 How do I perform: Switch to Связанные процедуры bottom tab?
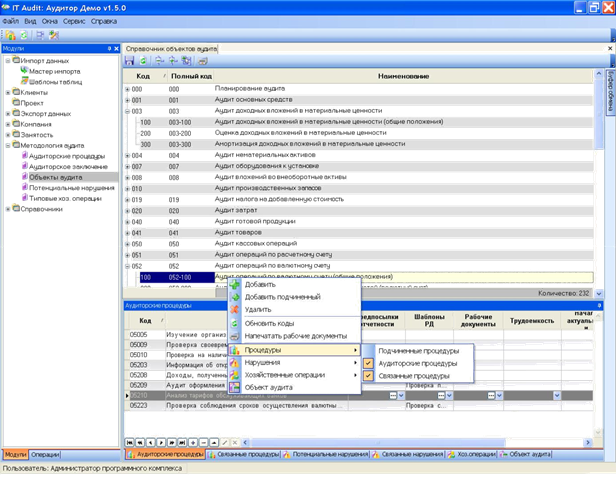click(x=244, y=454)
